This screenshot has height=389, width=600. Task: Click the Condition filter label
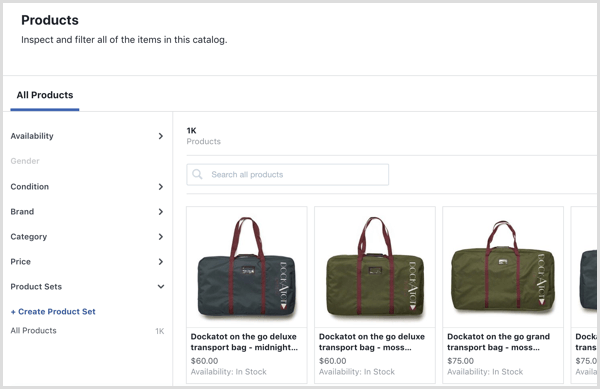30,187
